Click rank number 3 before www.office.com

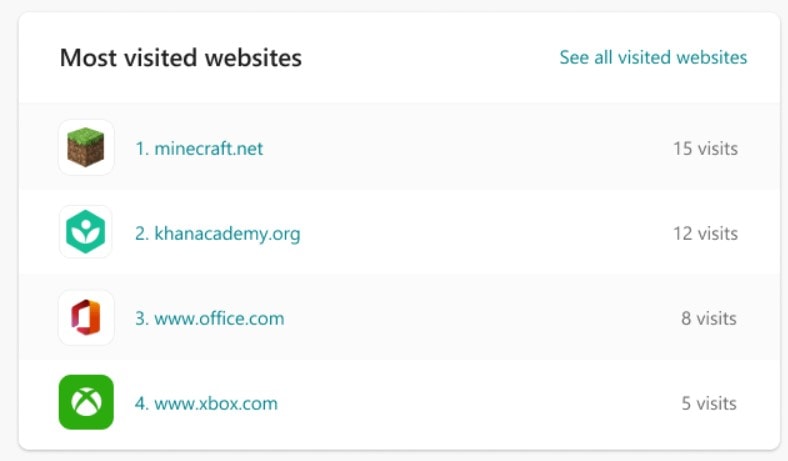click(142, 318)
